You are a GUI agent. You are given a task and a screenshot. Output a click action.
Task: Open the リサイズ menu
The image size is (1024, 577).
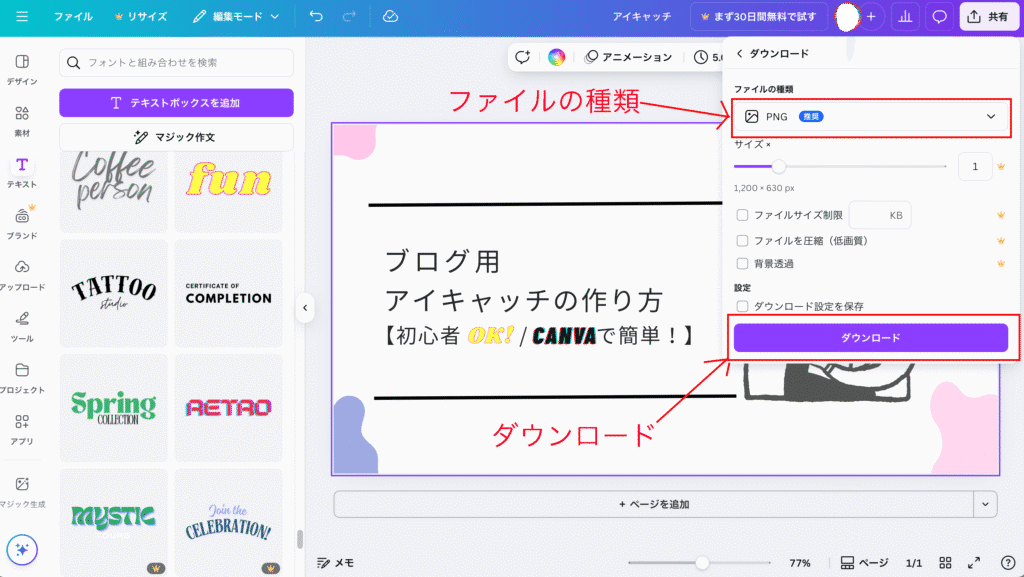[x=140, y=16]
